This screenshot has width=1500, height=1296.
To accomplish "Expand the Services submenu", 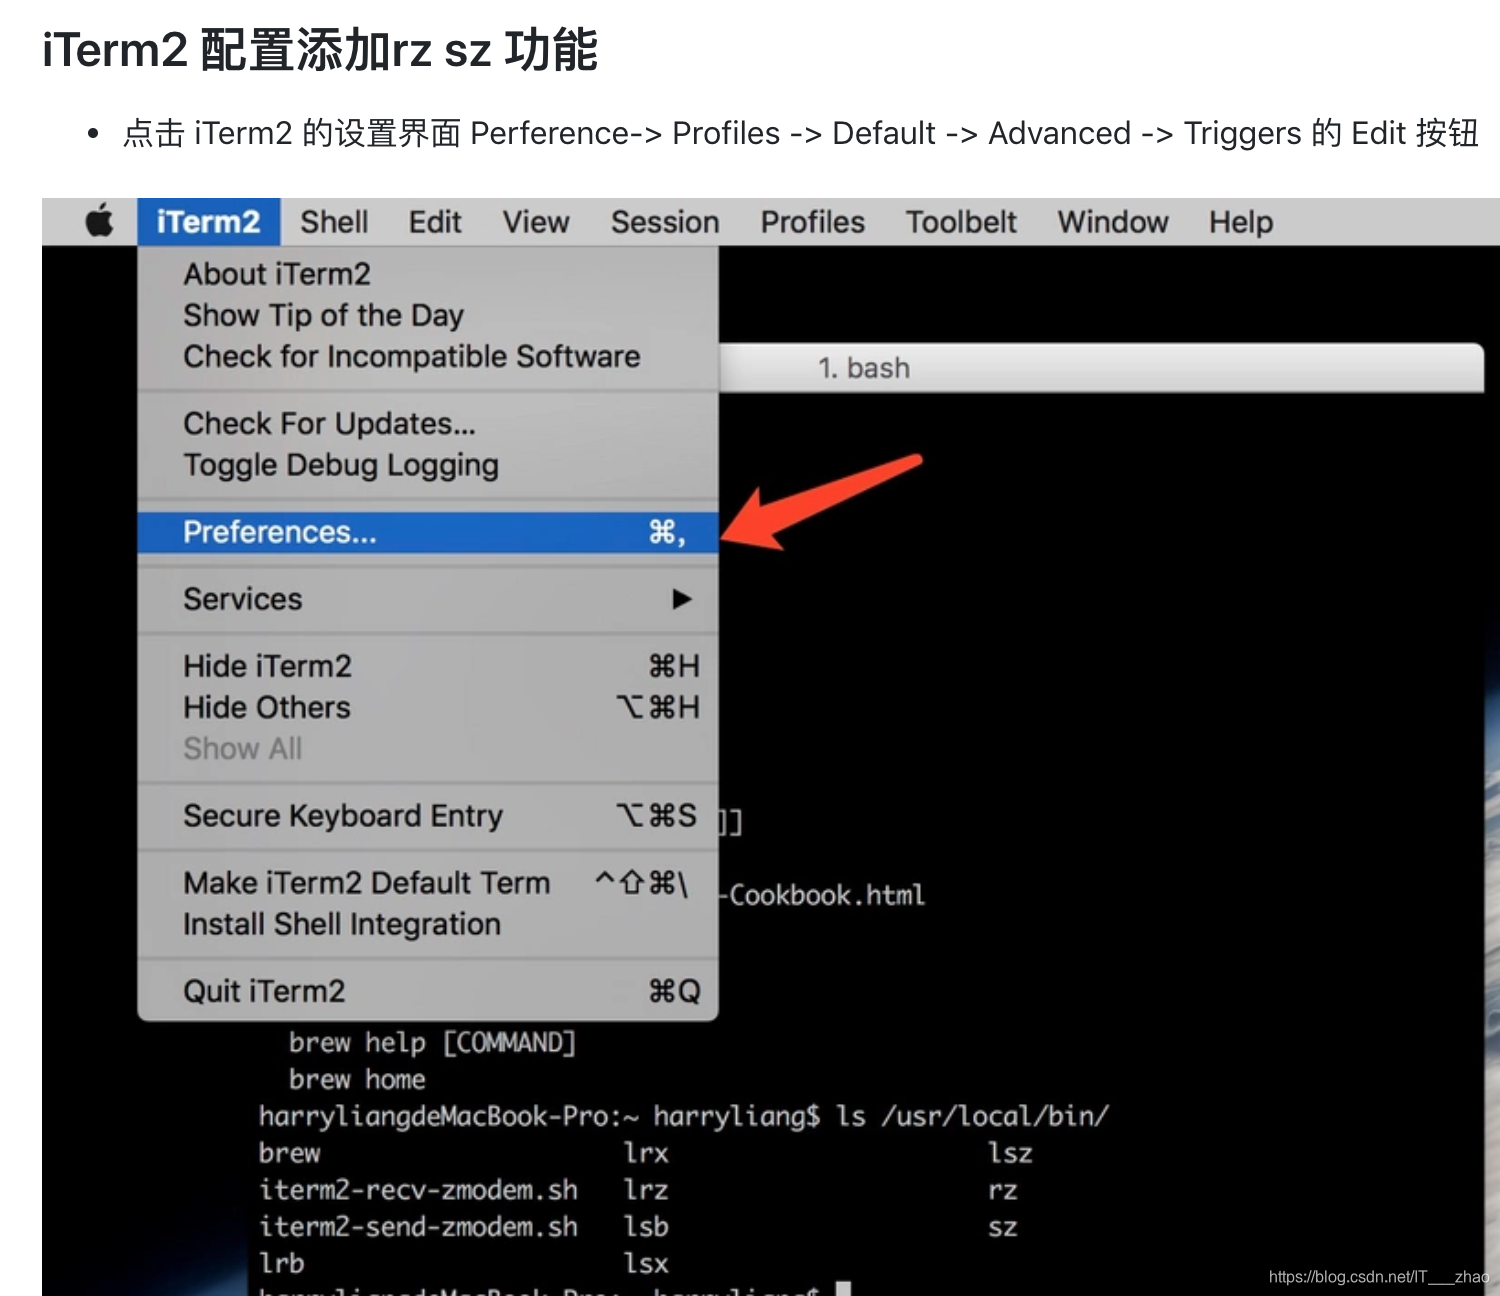I will tap(428, 599).
